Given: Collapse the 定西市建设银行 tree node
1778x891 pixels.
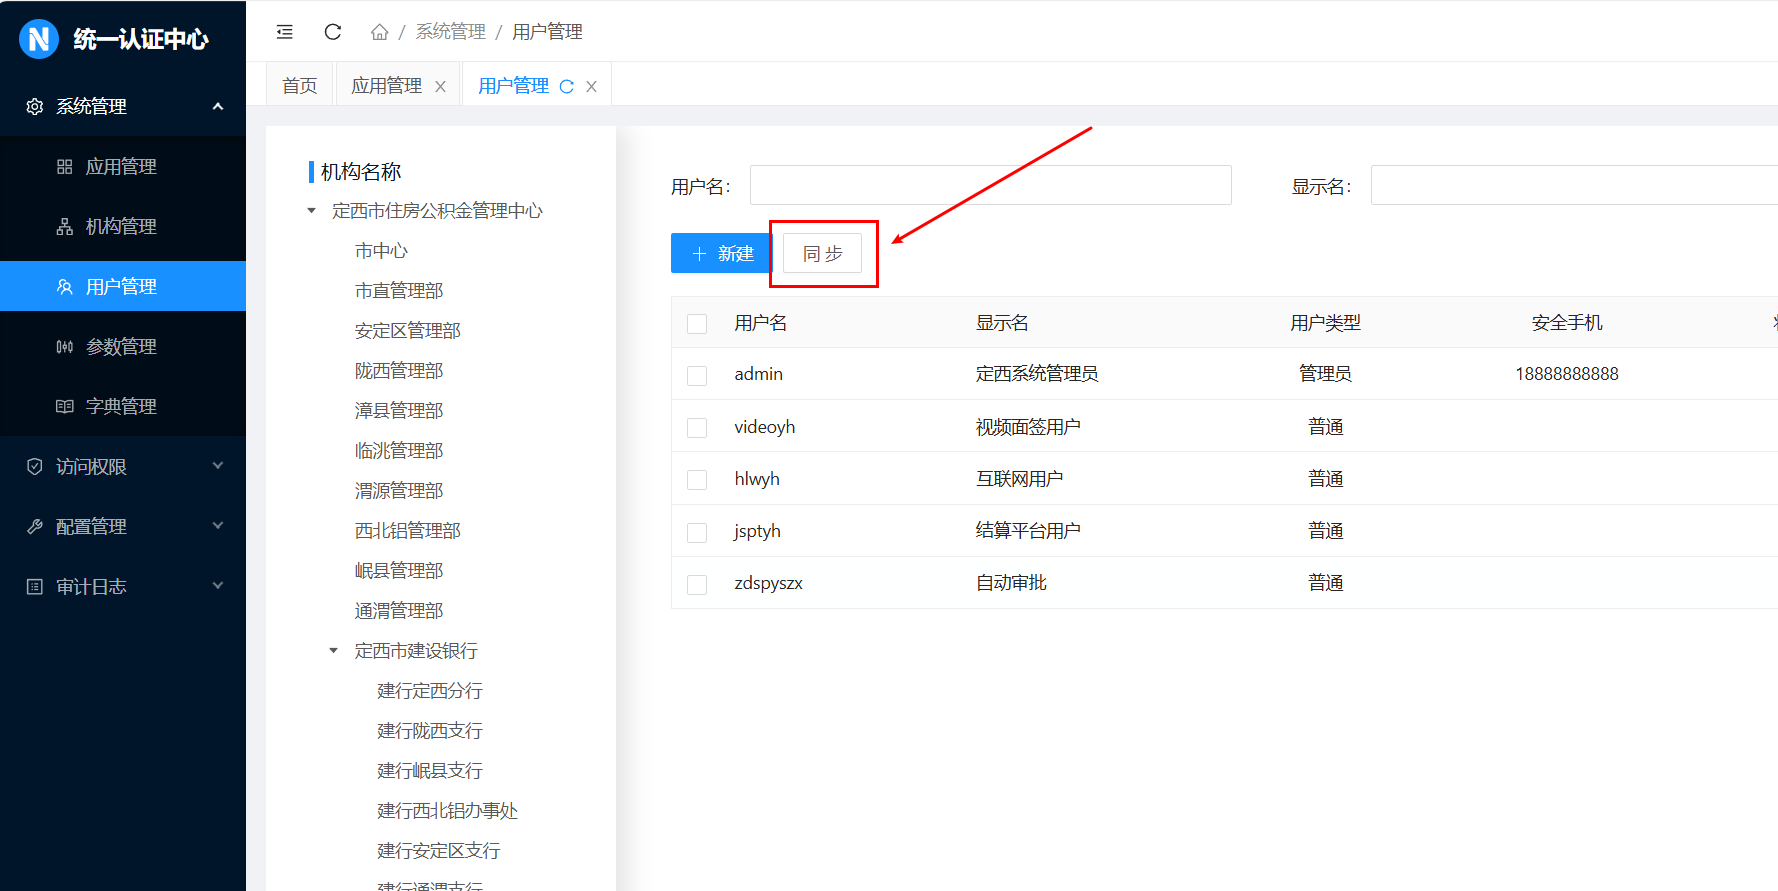Looking at the screenshot, I should point(334,651).
